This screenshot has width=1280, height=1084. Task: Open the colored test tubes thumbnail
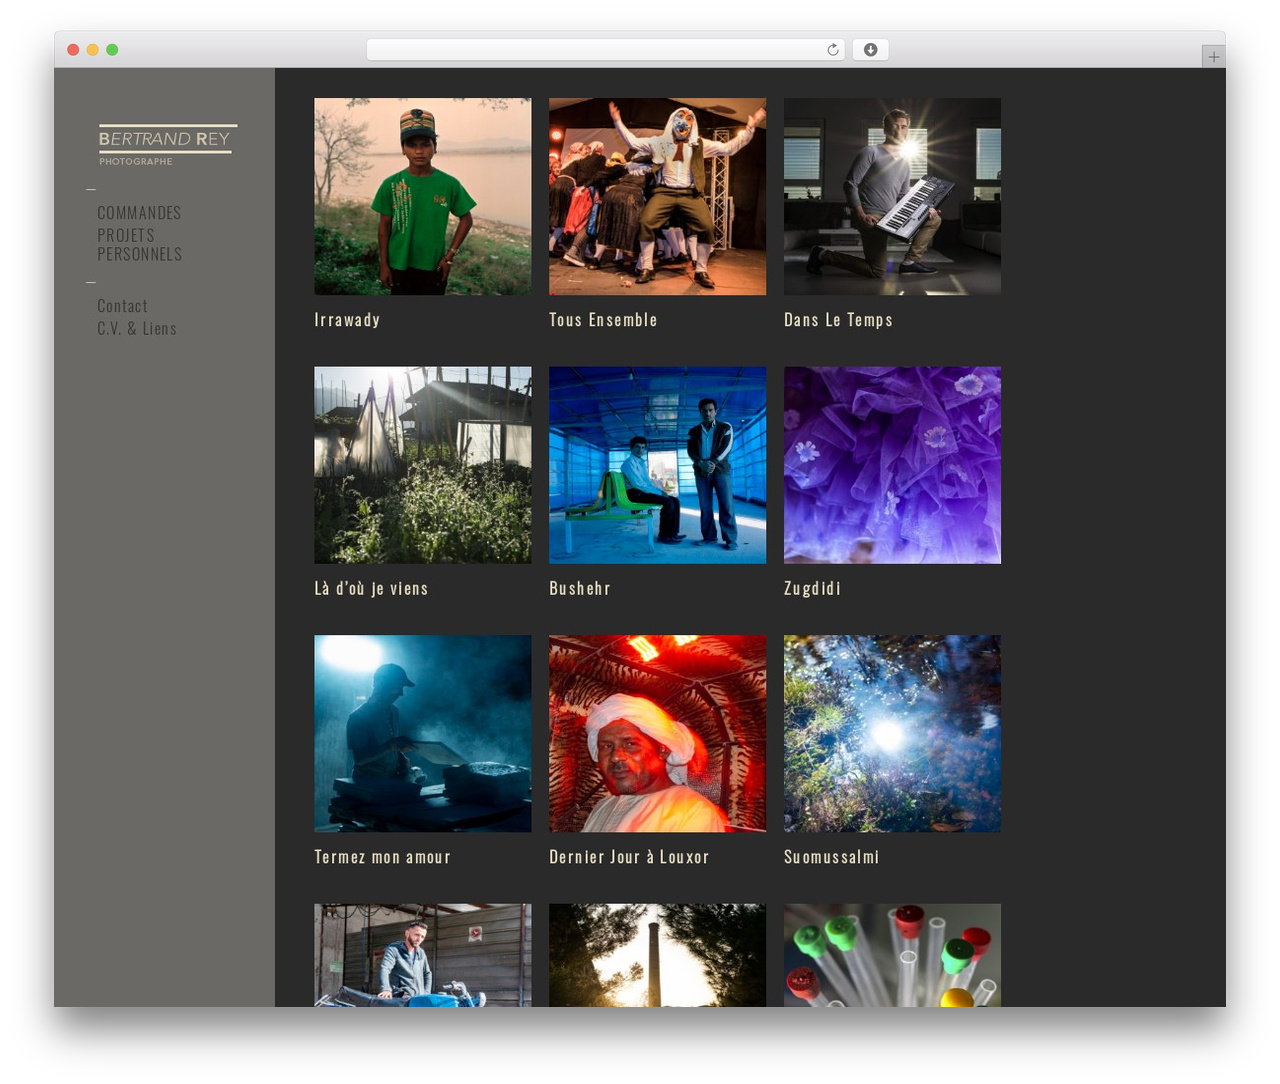(892, 955)
